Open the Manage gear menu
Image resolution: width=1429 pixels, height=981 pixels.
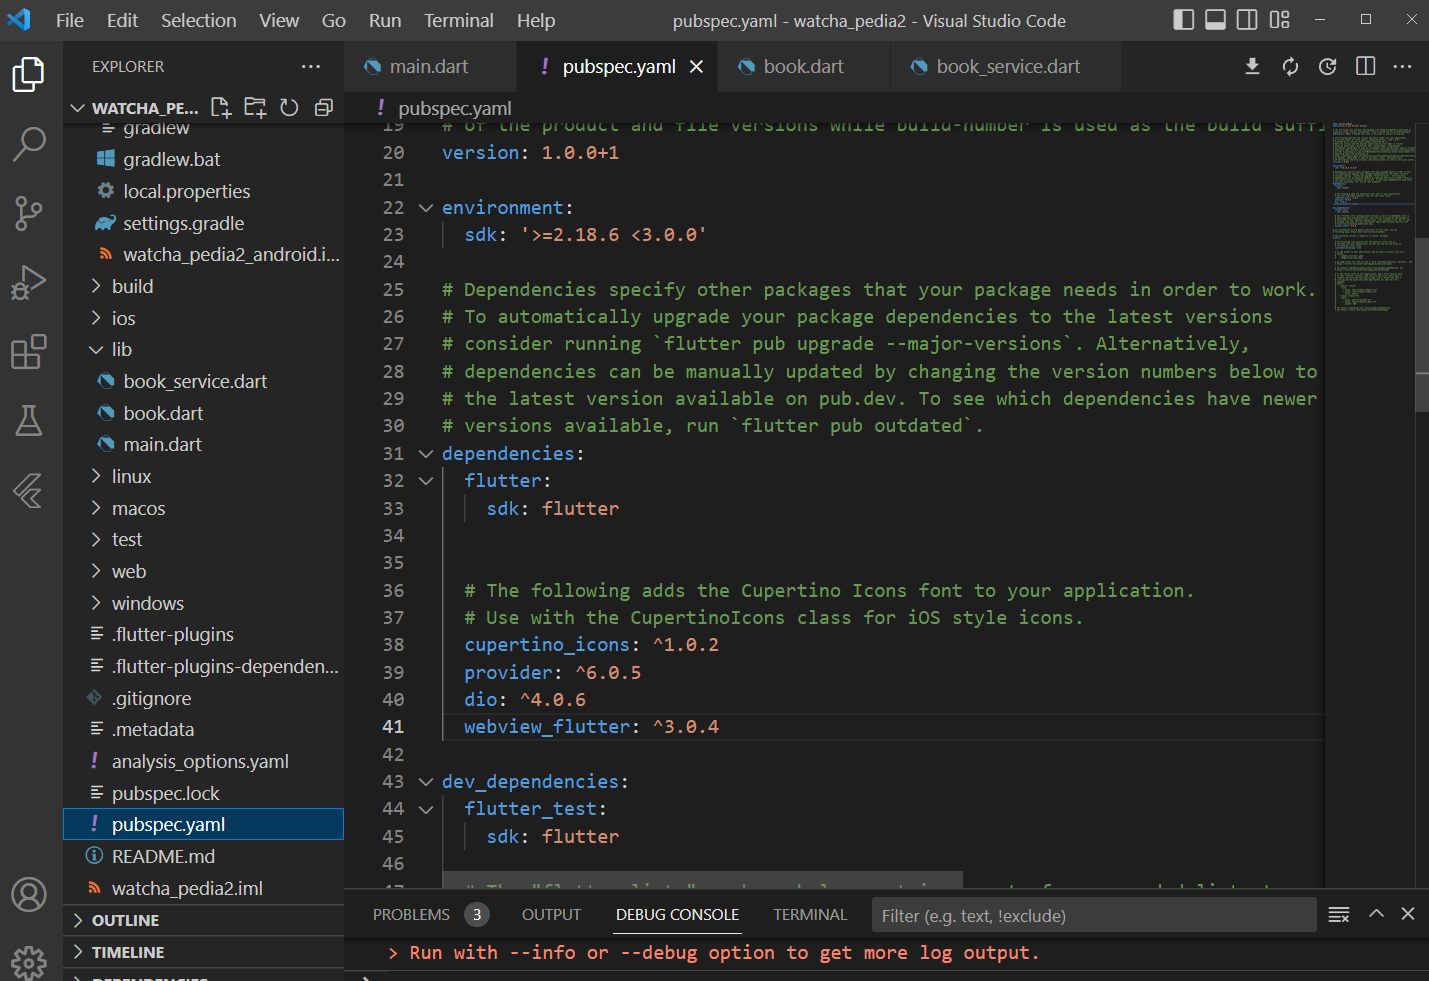28,962
